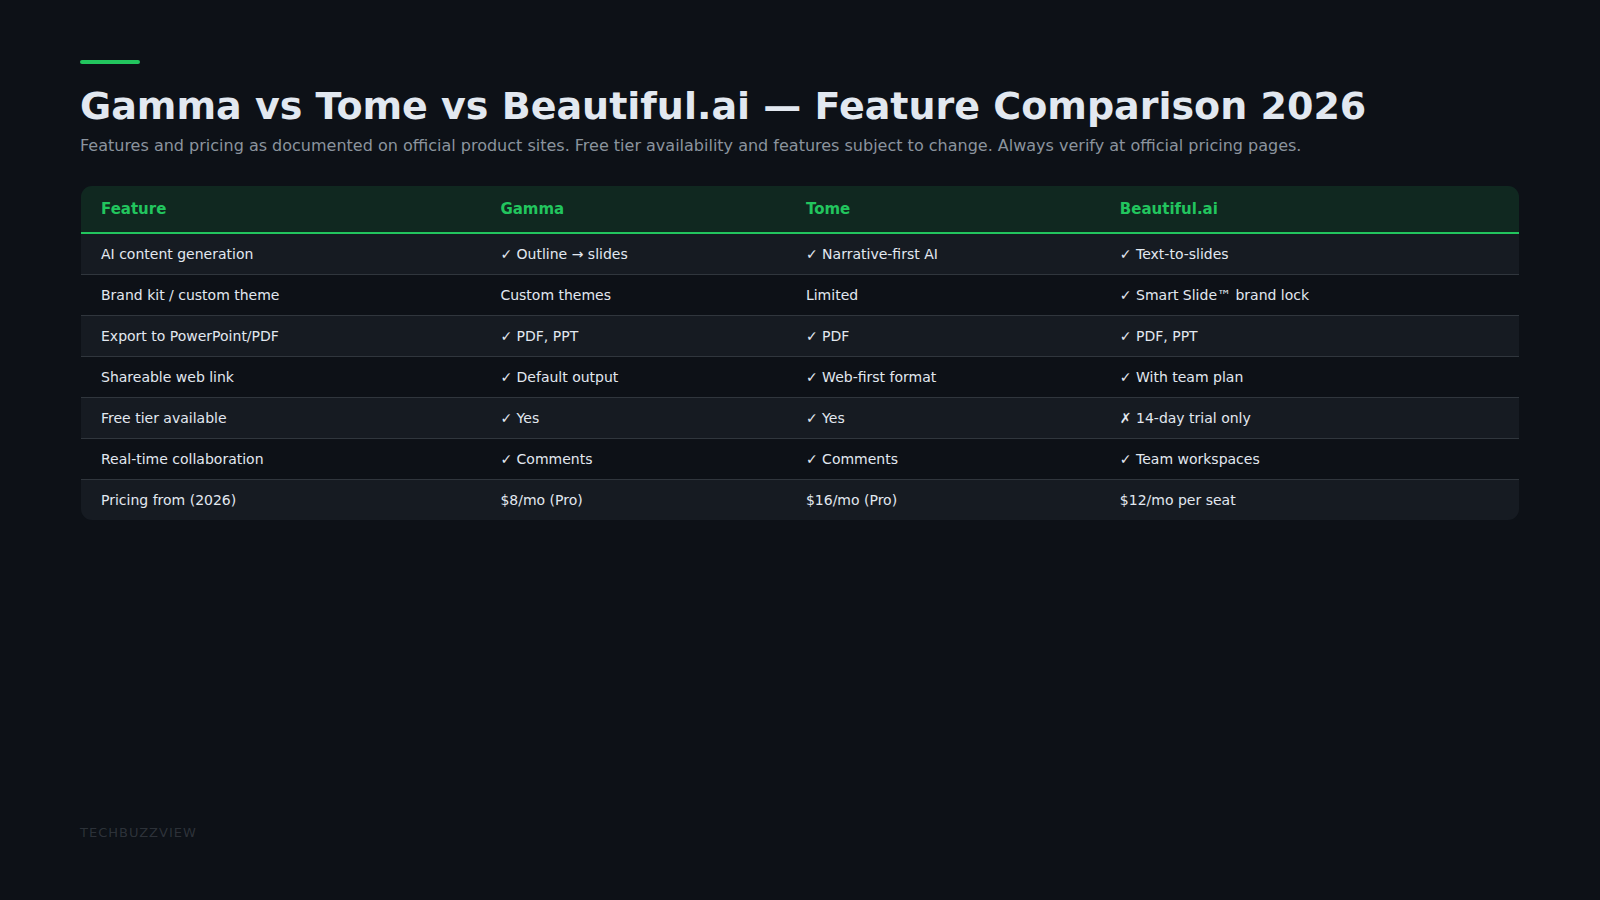Click the subtitle about official pricing pages
Viewport: 1600px width, 900px height.
pyautogui.click(x=690, y=145)
